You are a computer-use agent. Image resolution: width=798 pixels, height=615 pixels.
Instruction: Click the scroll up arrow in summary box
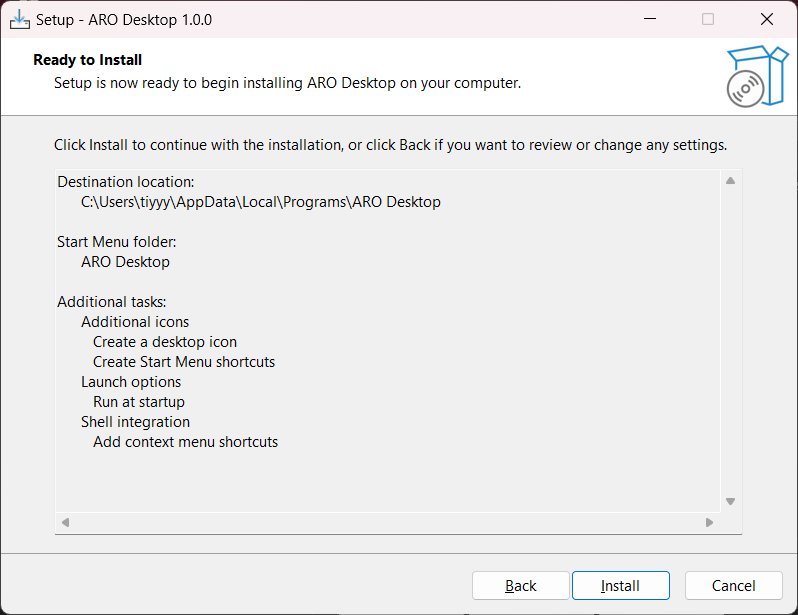point(730,181)
